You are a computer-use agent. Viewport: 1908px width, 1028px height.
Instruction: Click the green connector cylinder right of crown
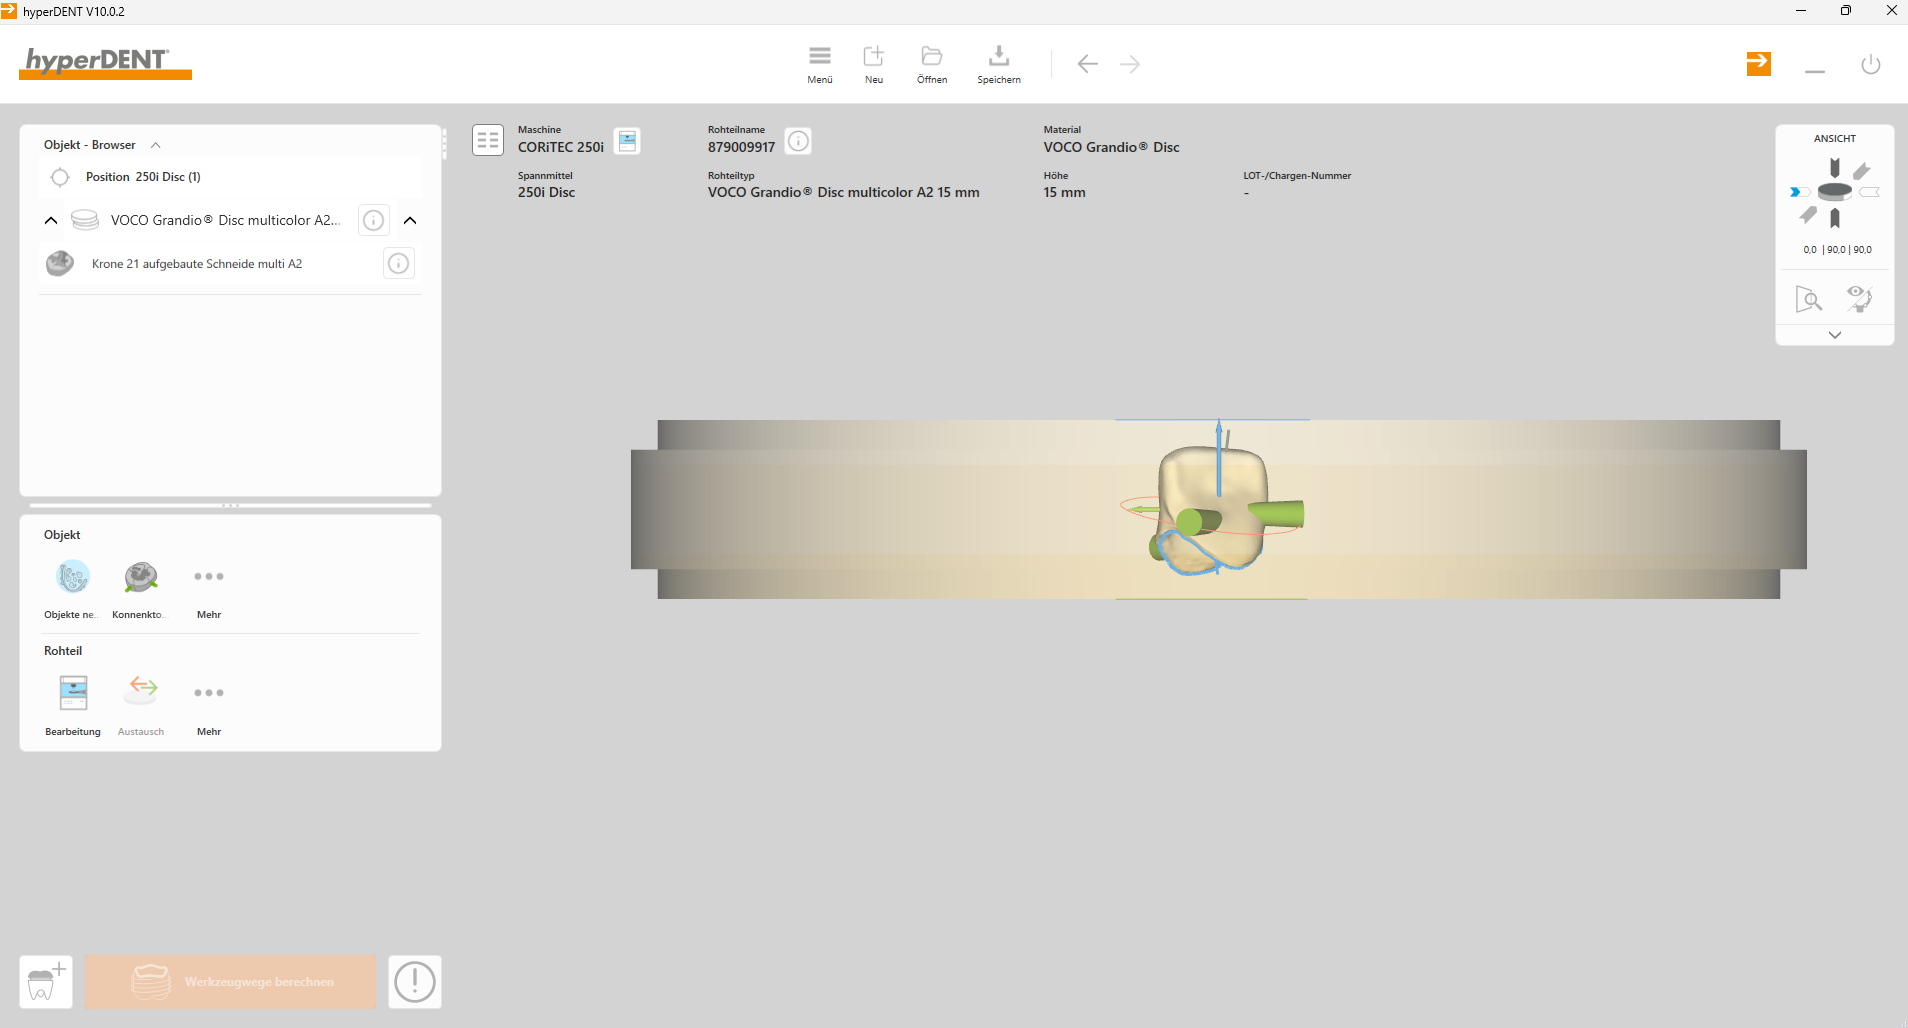[1277, 514]
